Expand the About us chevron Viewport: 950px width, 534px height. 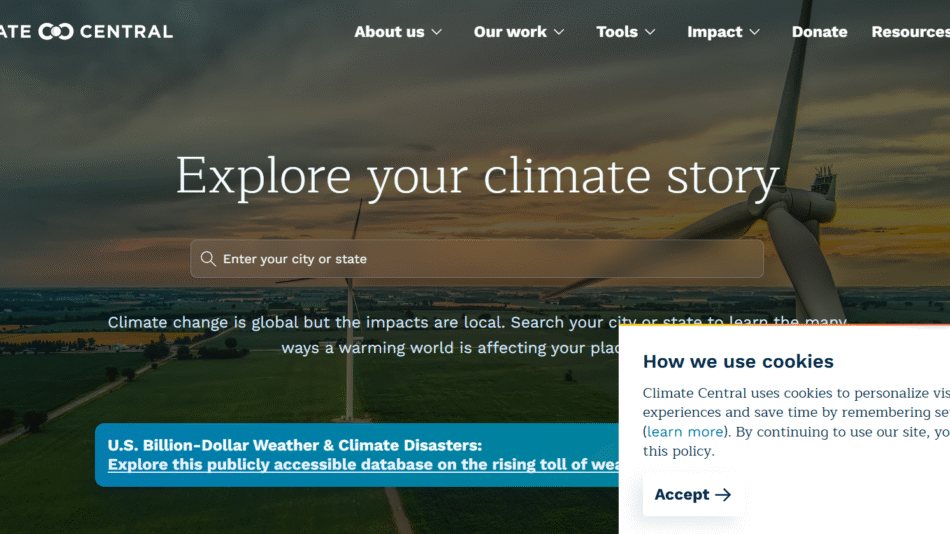click(437, 32)
